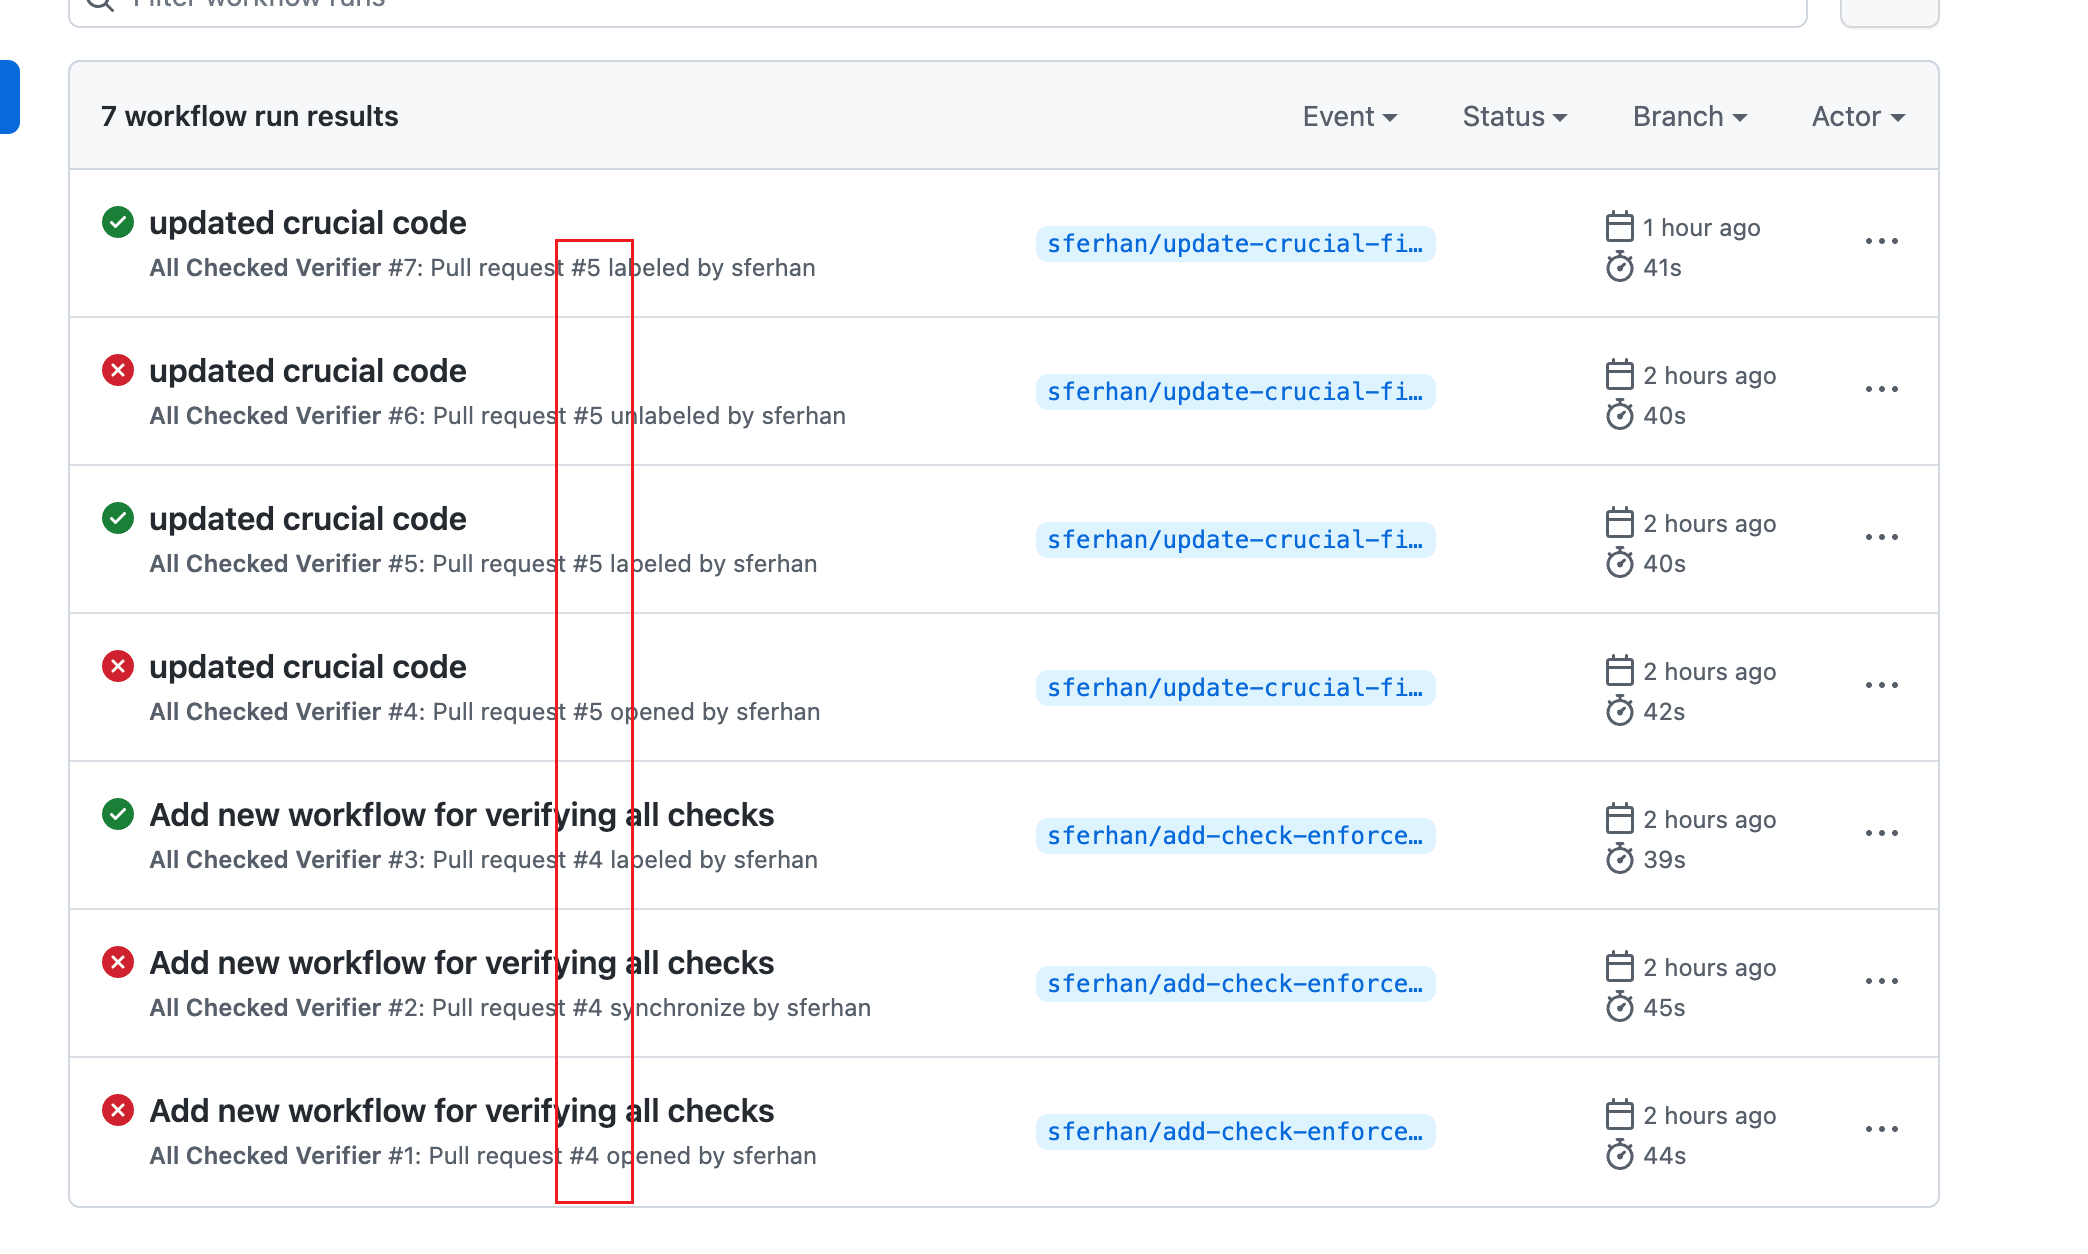The height and width of the screenshot is (1254, 2088).
Task: Click calendar icon on Verifier #3 row
Action: (1619, 819)
